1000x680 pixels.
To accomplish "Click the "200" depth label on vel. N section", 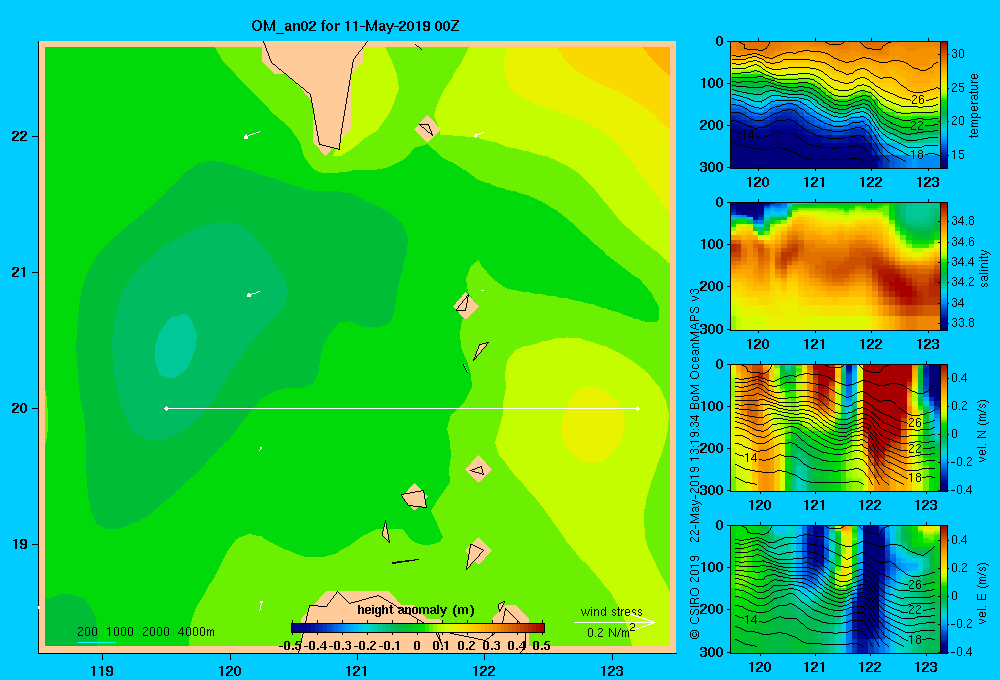I will [x=712, y=448].
